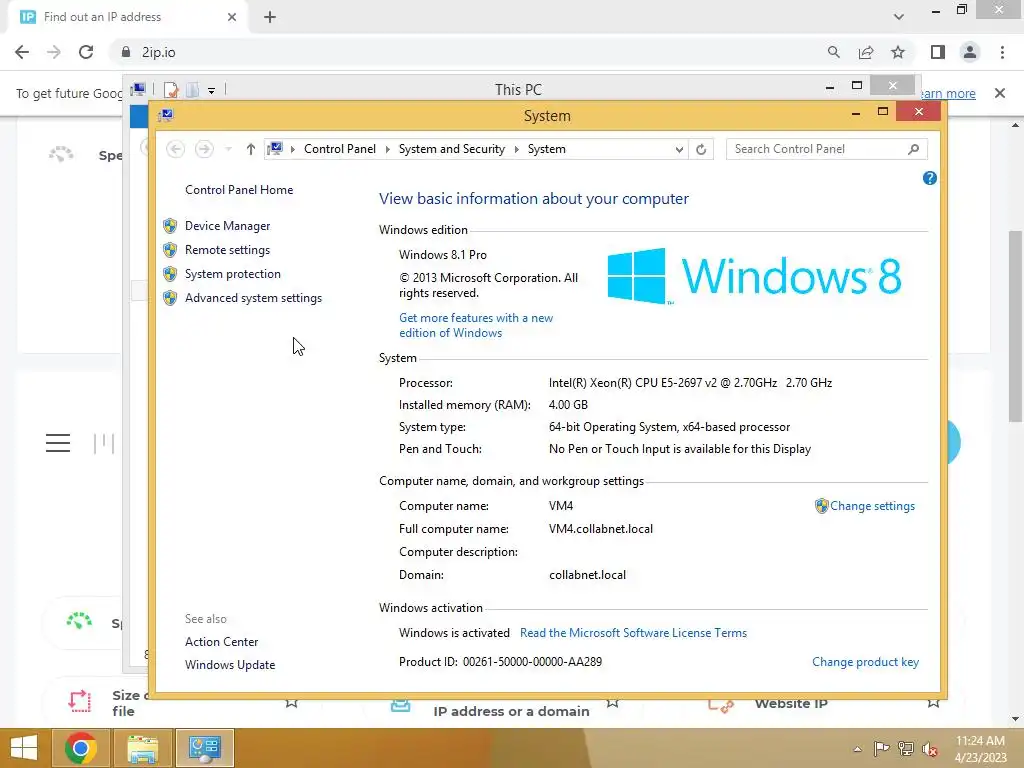This screenshot has height=768, width=1024.
Task: Click the Control Panel taskbar icon
Action: click(x=204, y=748)
